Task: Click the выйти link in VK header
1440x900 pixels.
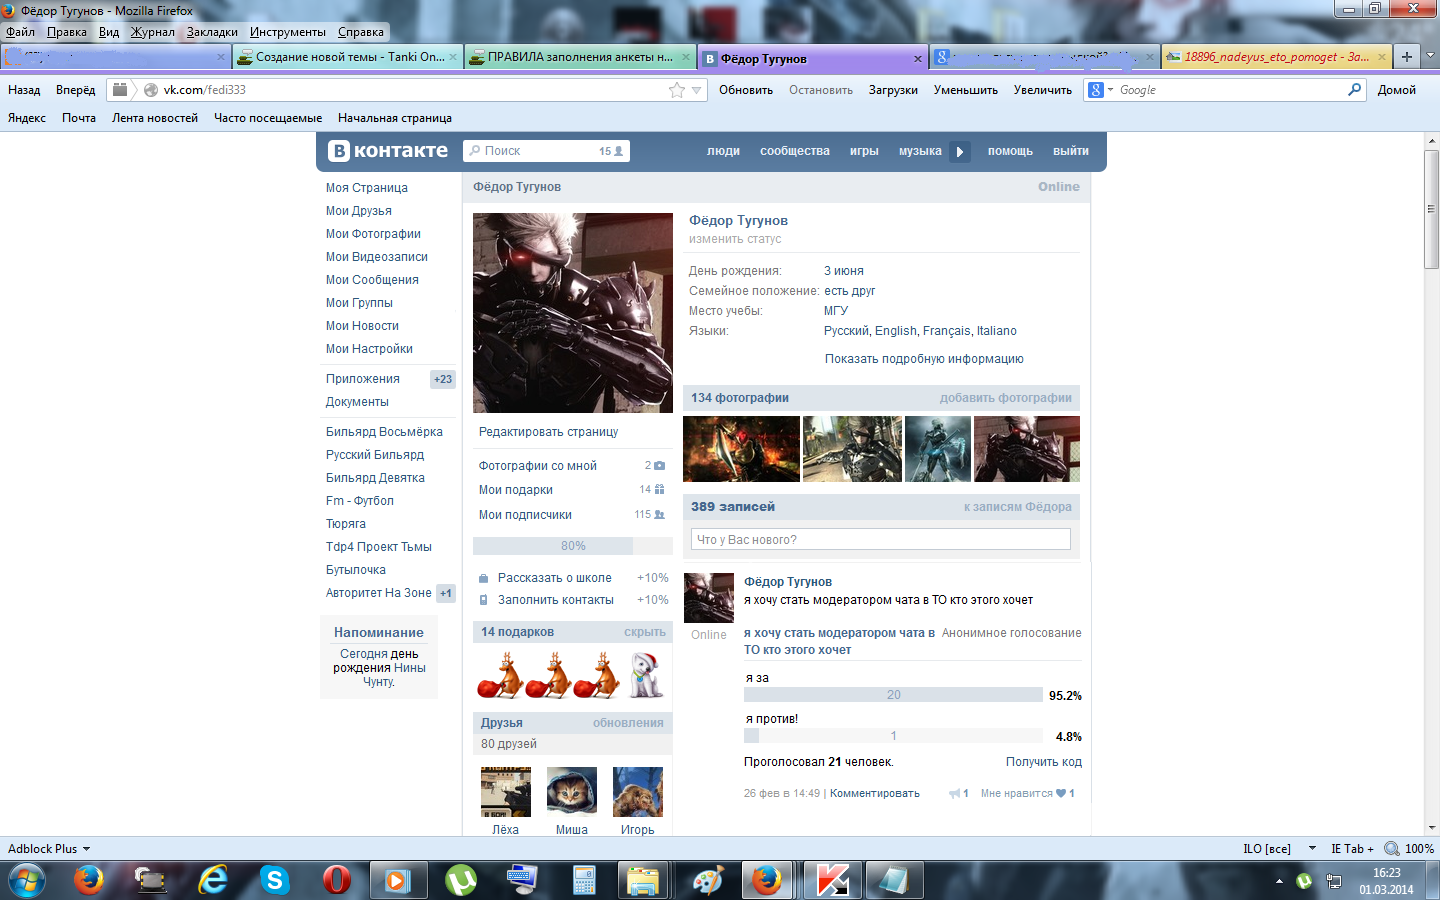Action: tap(1071, 151)
